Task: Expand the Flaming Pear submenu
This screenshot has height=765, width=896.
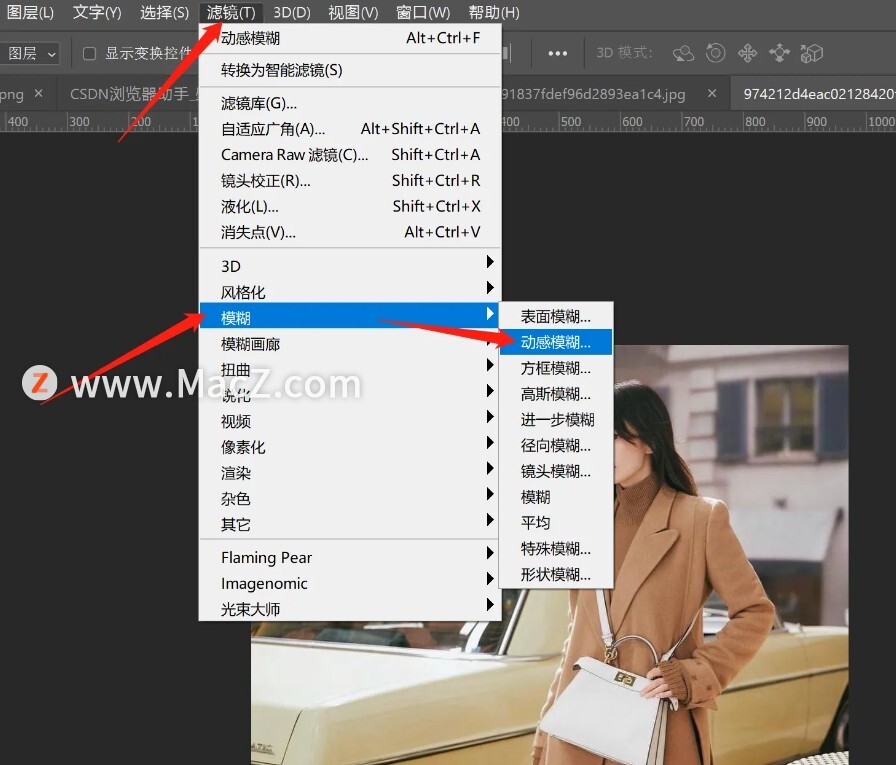Action: 265,557
